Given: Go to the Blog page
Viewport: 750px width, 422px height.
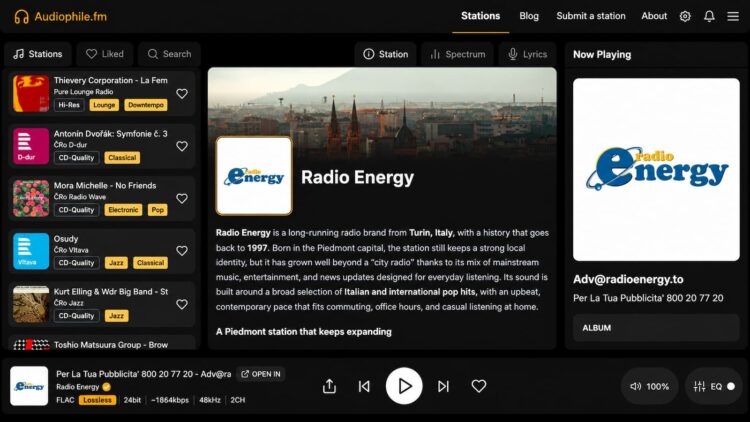Looking at the screenshot, I should click(529, 16).
